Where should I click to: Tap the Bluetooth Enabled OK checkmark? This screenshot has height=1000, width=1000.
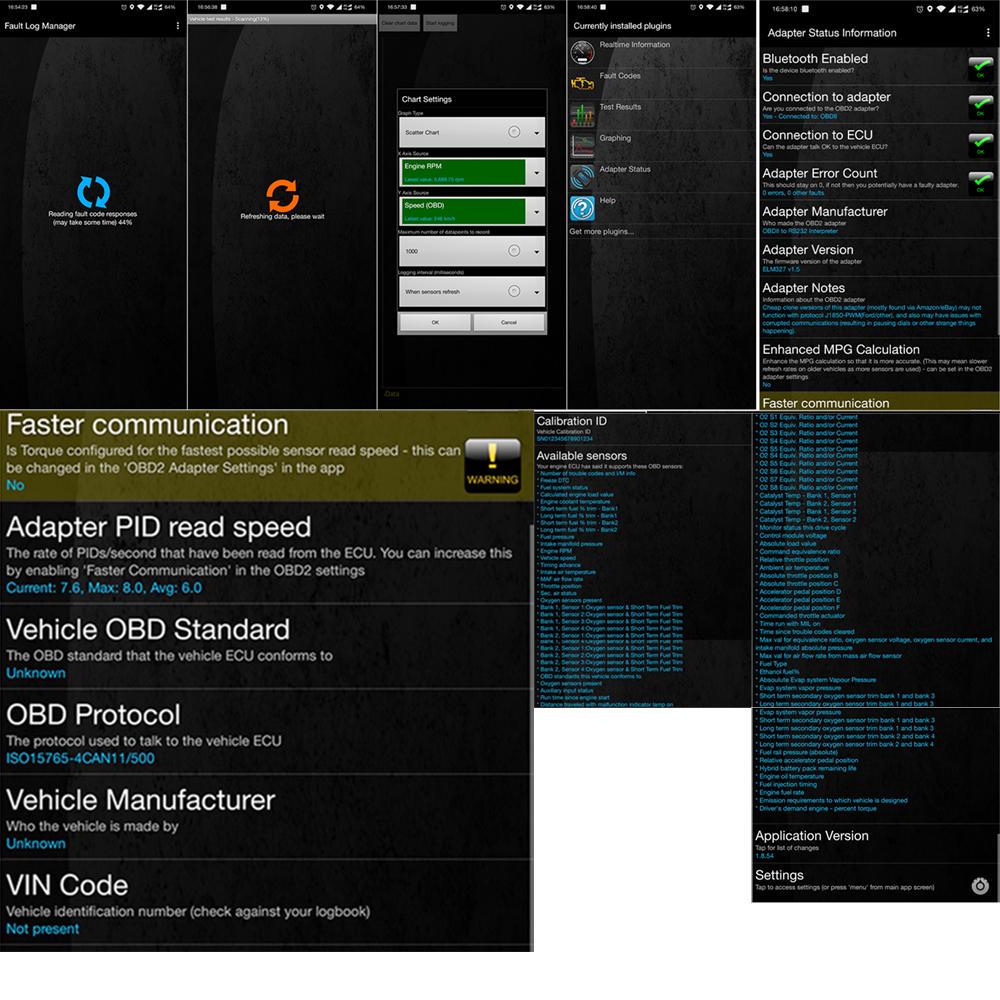click(x=980, y=68)
